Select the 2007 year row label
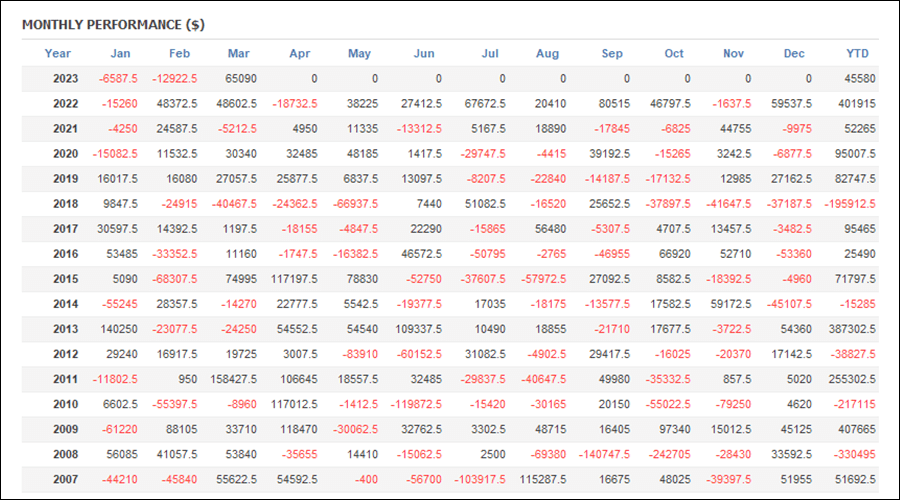 tap(65, 479)
